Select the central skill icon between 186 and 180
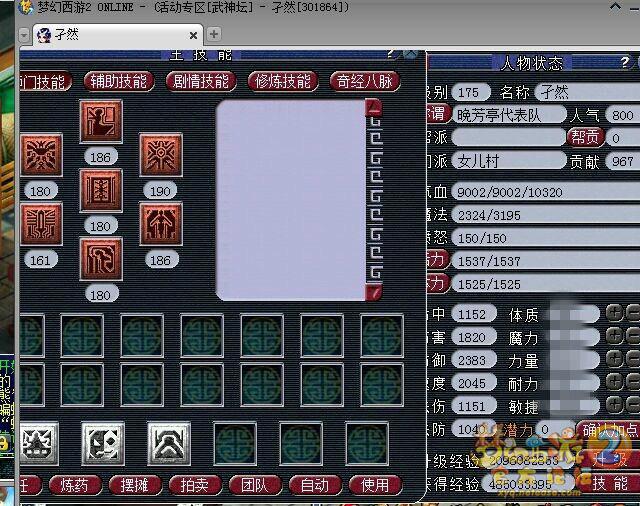640x506 pixels. pos(101,191)
